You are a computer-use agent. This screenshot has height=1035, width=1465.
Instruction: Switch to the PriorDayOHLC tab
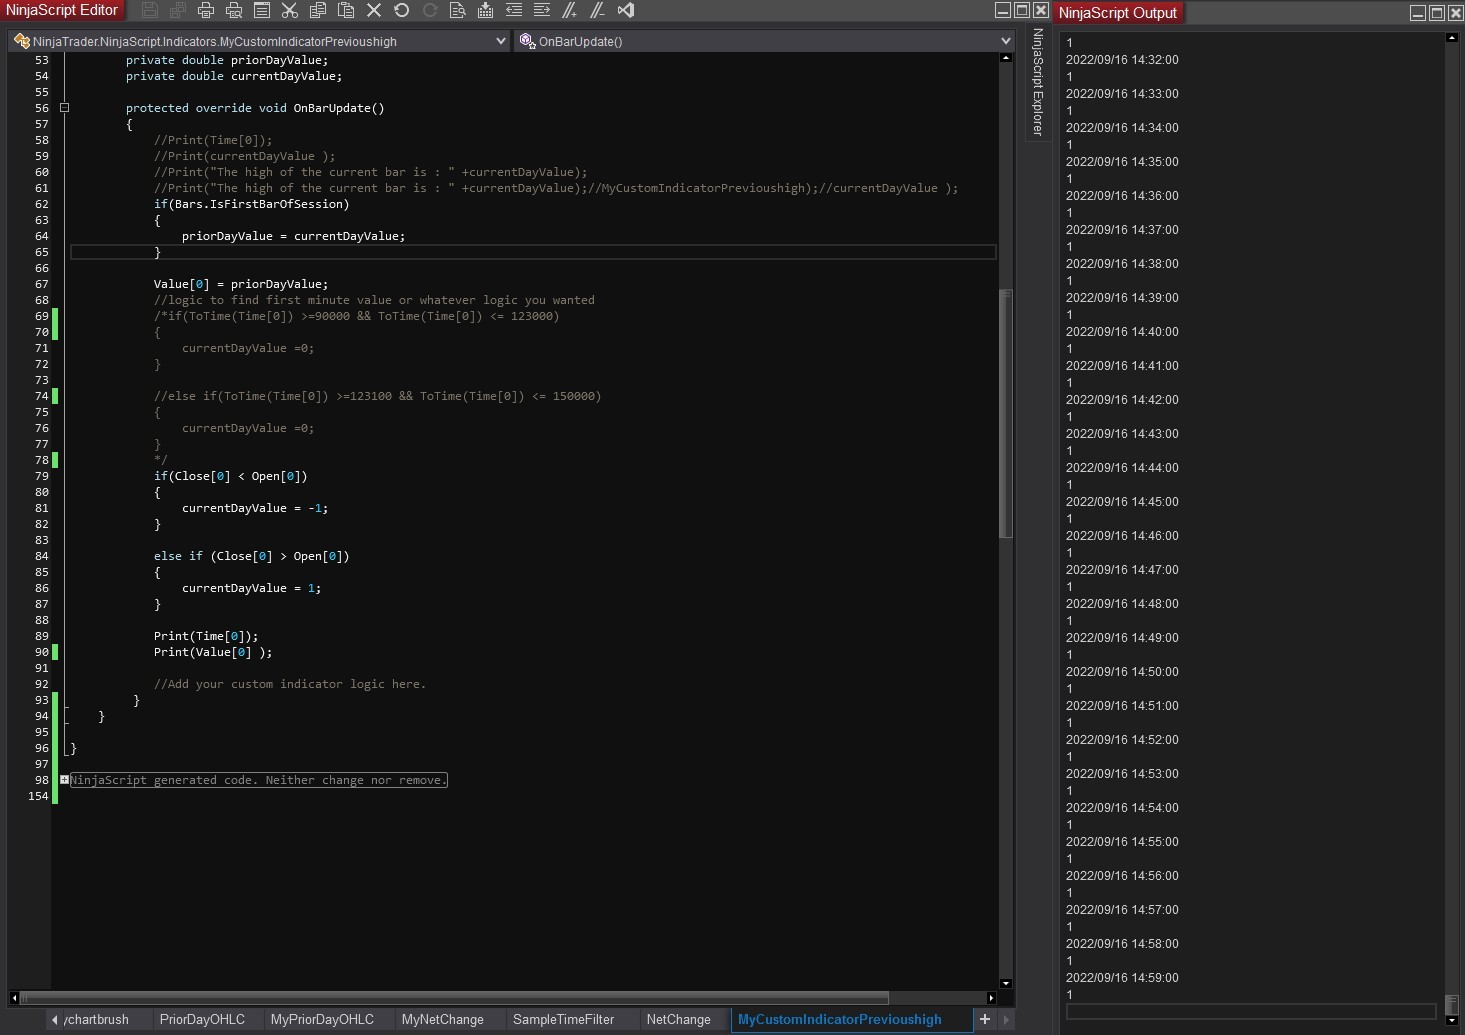coord(202,1020)
